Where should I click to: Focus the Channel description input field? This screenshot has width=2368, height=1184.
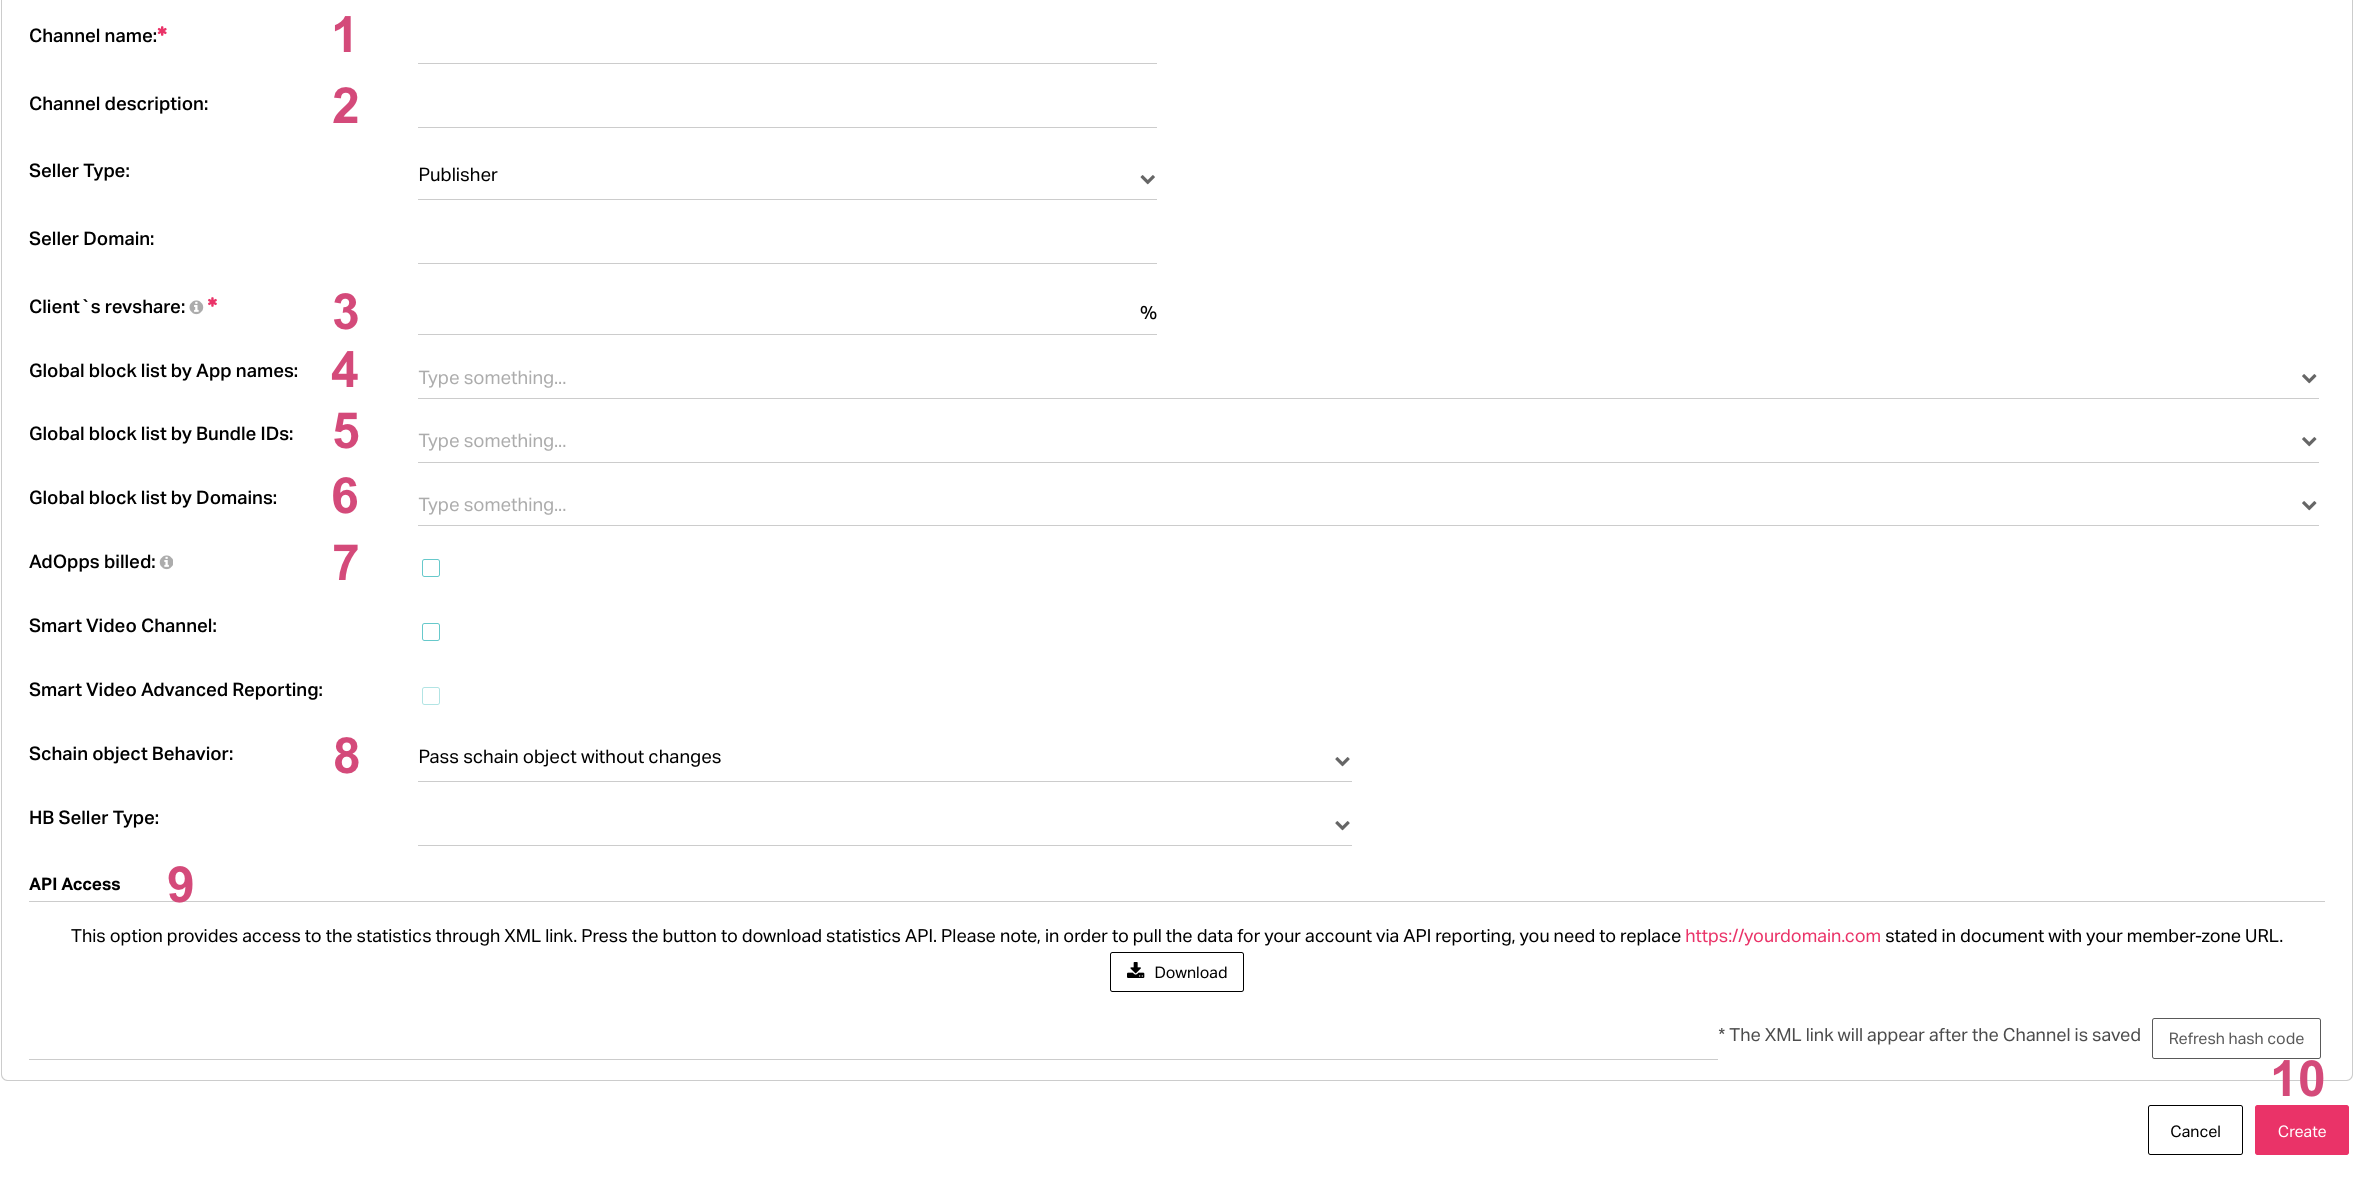pos(787,105)
